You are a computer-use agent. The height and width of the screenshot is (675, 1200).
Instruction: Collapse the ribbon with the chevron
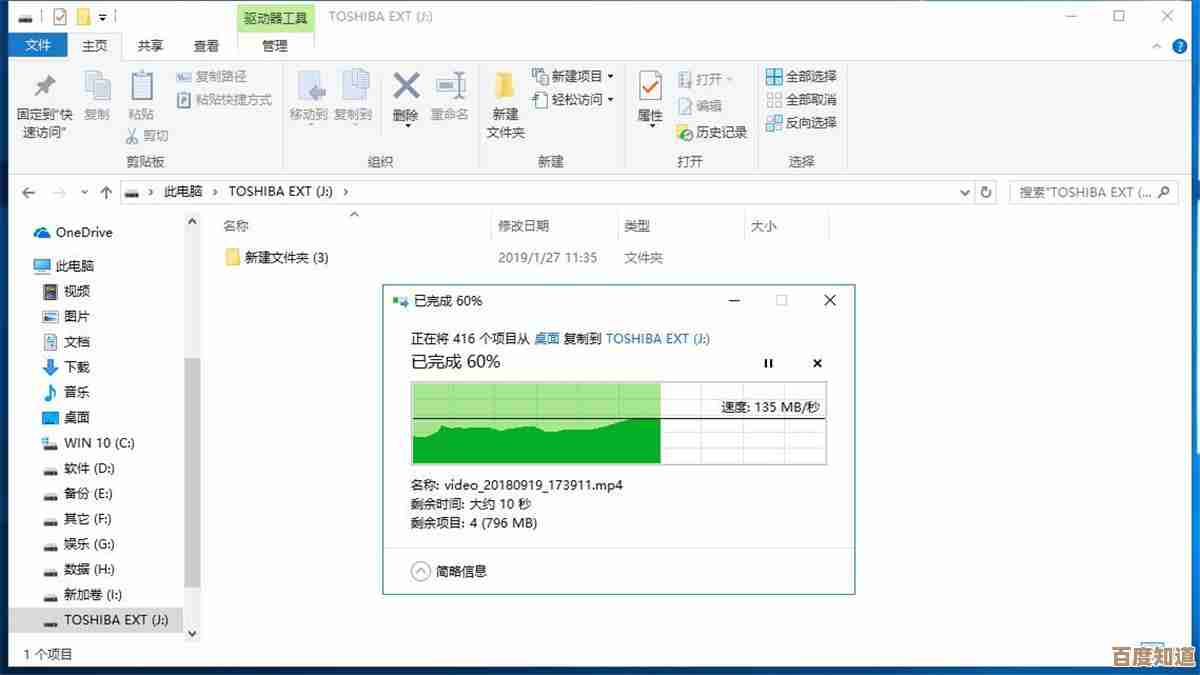[1155, 45]
